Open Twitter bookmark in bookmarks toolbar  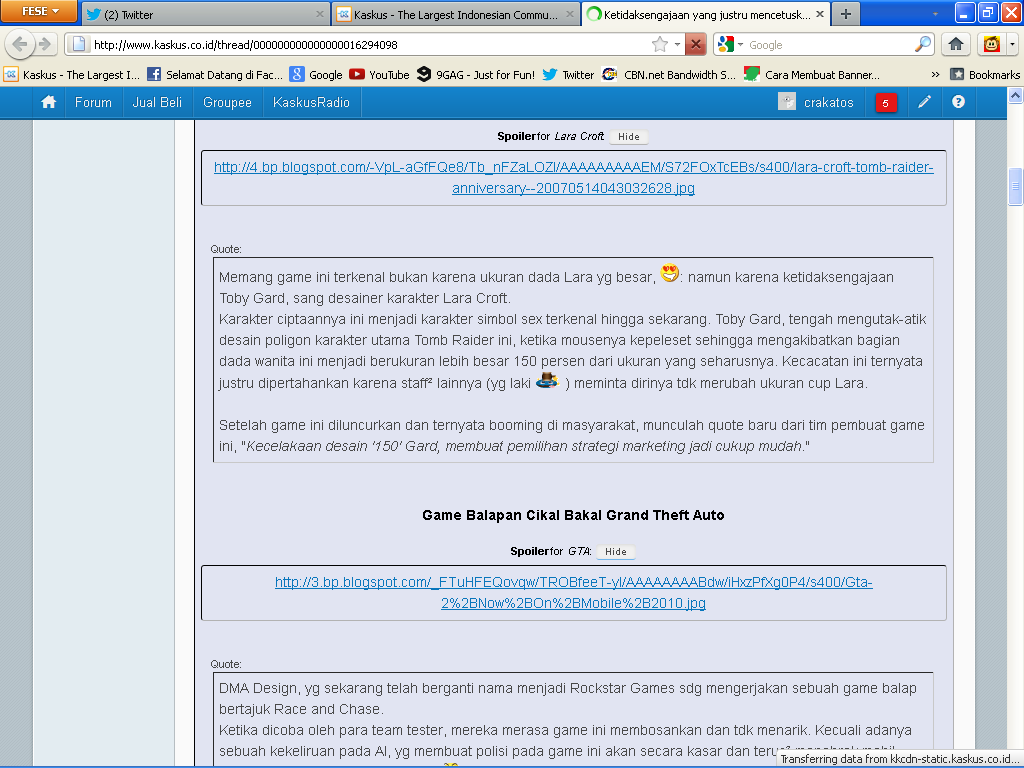(x=568, y=74)
